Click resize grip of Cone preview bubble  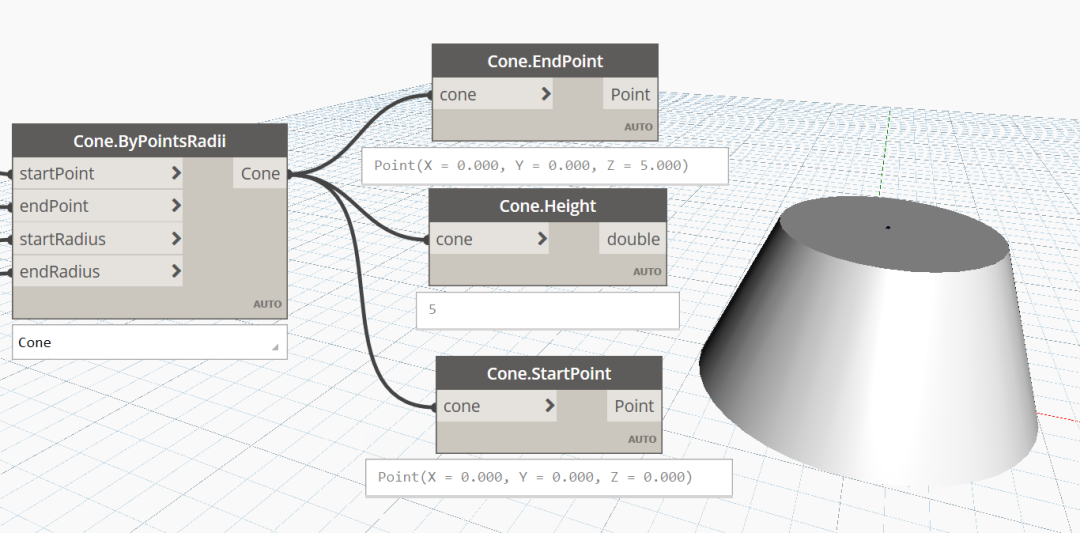[x=276, y=347]
